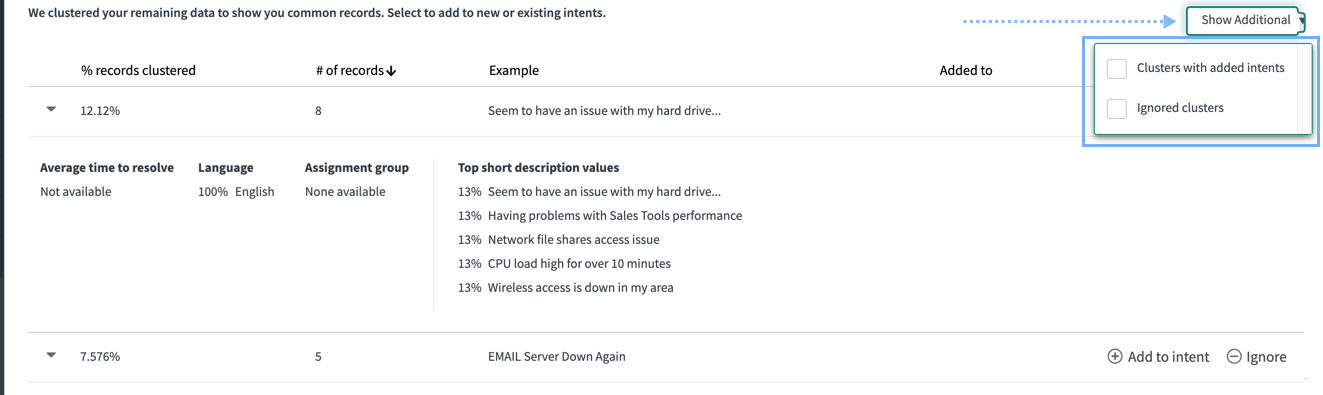Click Wireless access is down in my area
Screen dimensions: 1323x395
click(581, 287)
